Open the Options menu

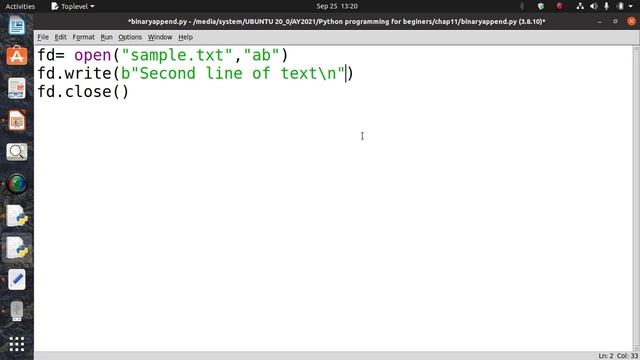coord(130,37)
